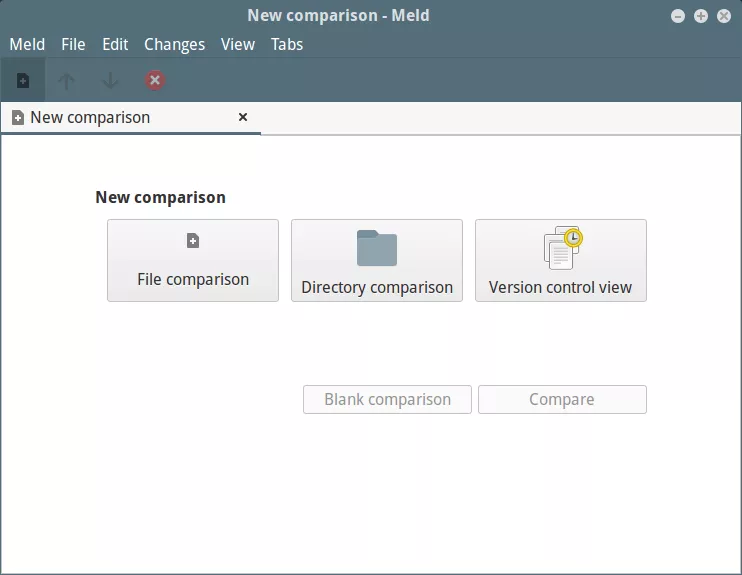This screenshot has width=742, height=575.
Task: Open the Tabs menu
Action: point(287,44)
